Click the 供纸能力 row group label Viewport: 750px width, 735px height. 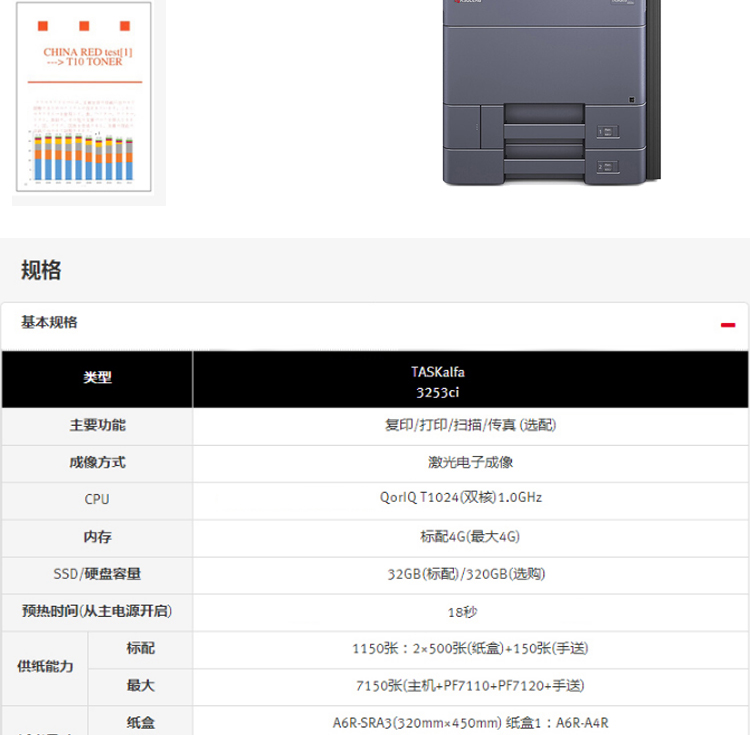(45, 667)
